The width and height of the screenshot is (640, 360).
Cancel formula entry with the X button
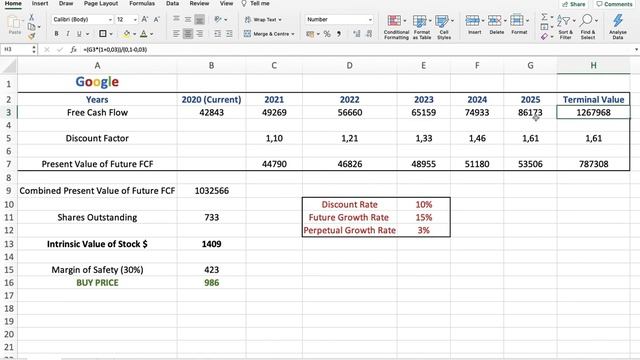point(47,49)
